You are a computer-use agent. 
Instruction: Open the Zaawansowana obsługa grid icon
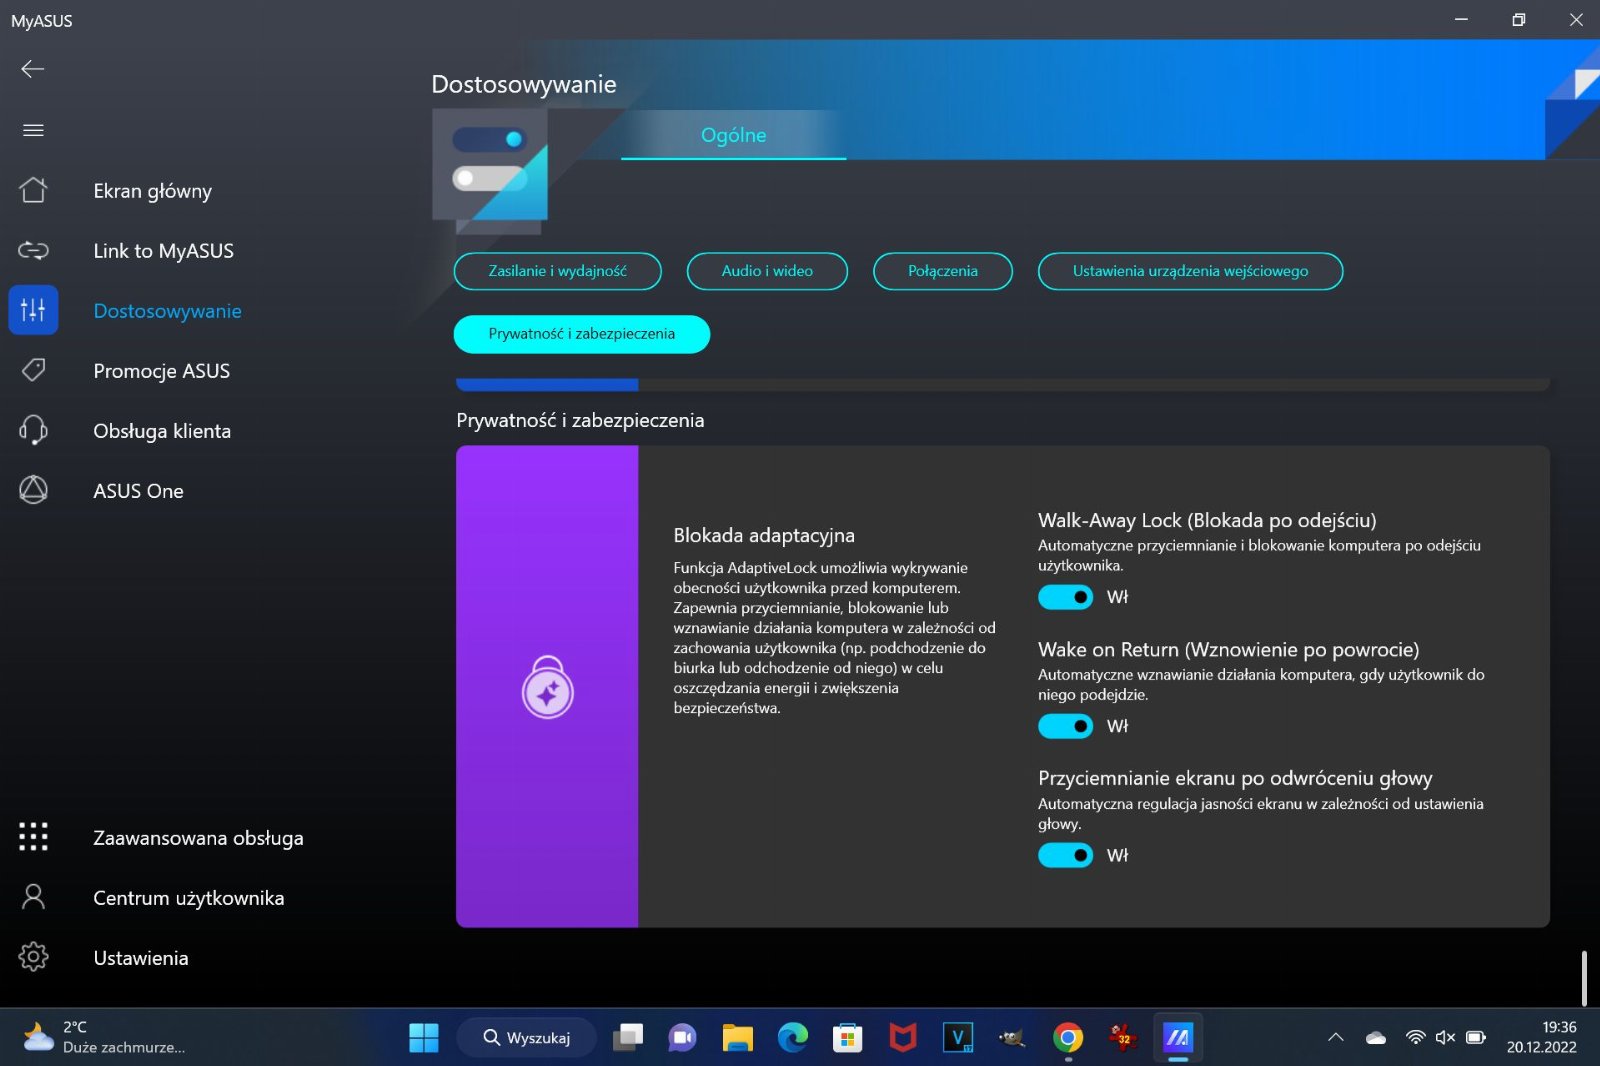click(33, 837)
